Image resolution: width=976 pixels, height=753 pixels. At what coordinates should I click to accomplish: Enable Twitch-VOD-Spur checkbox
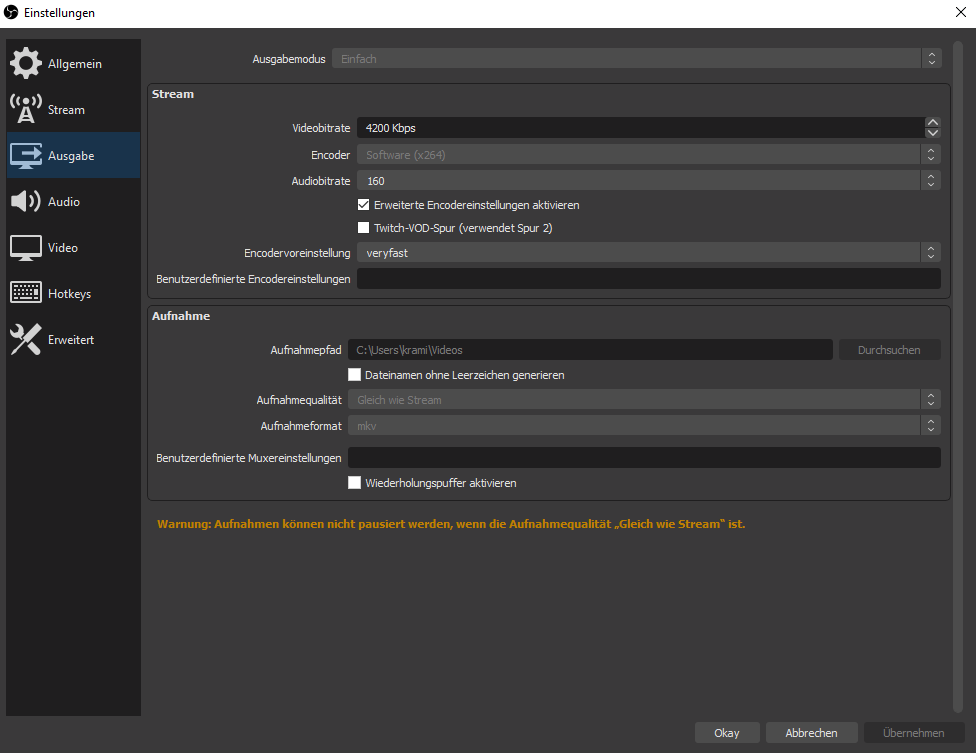(364, 228)
